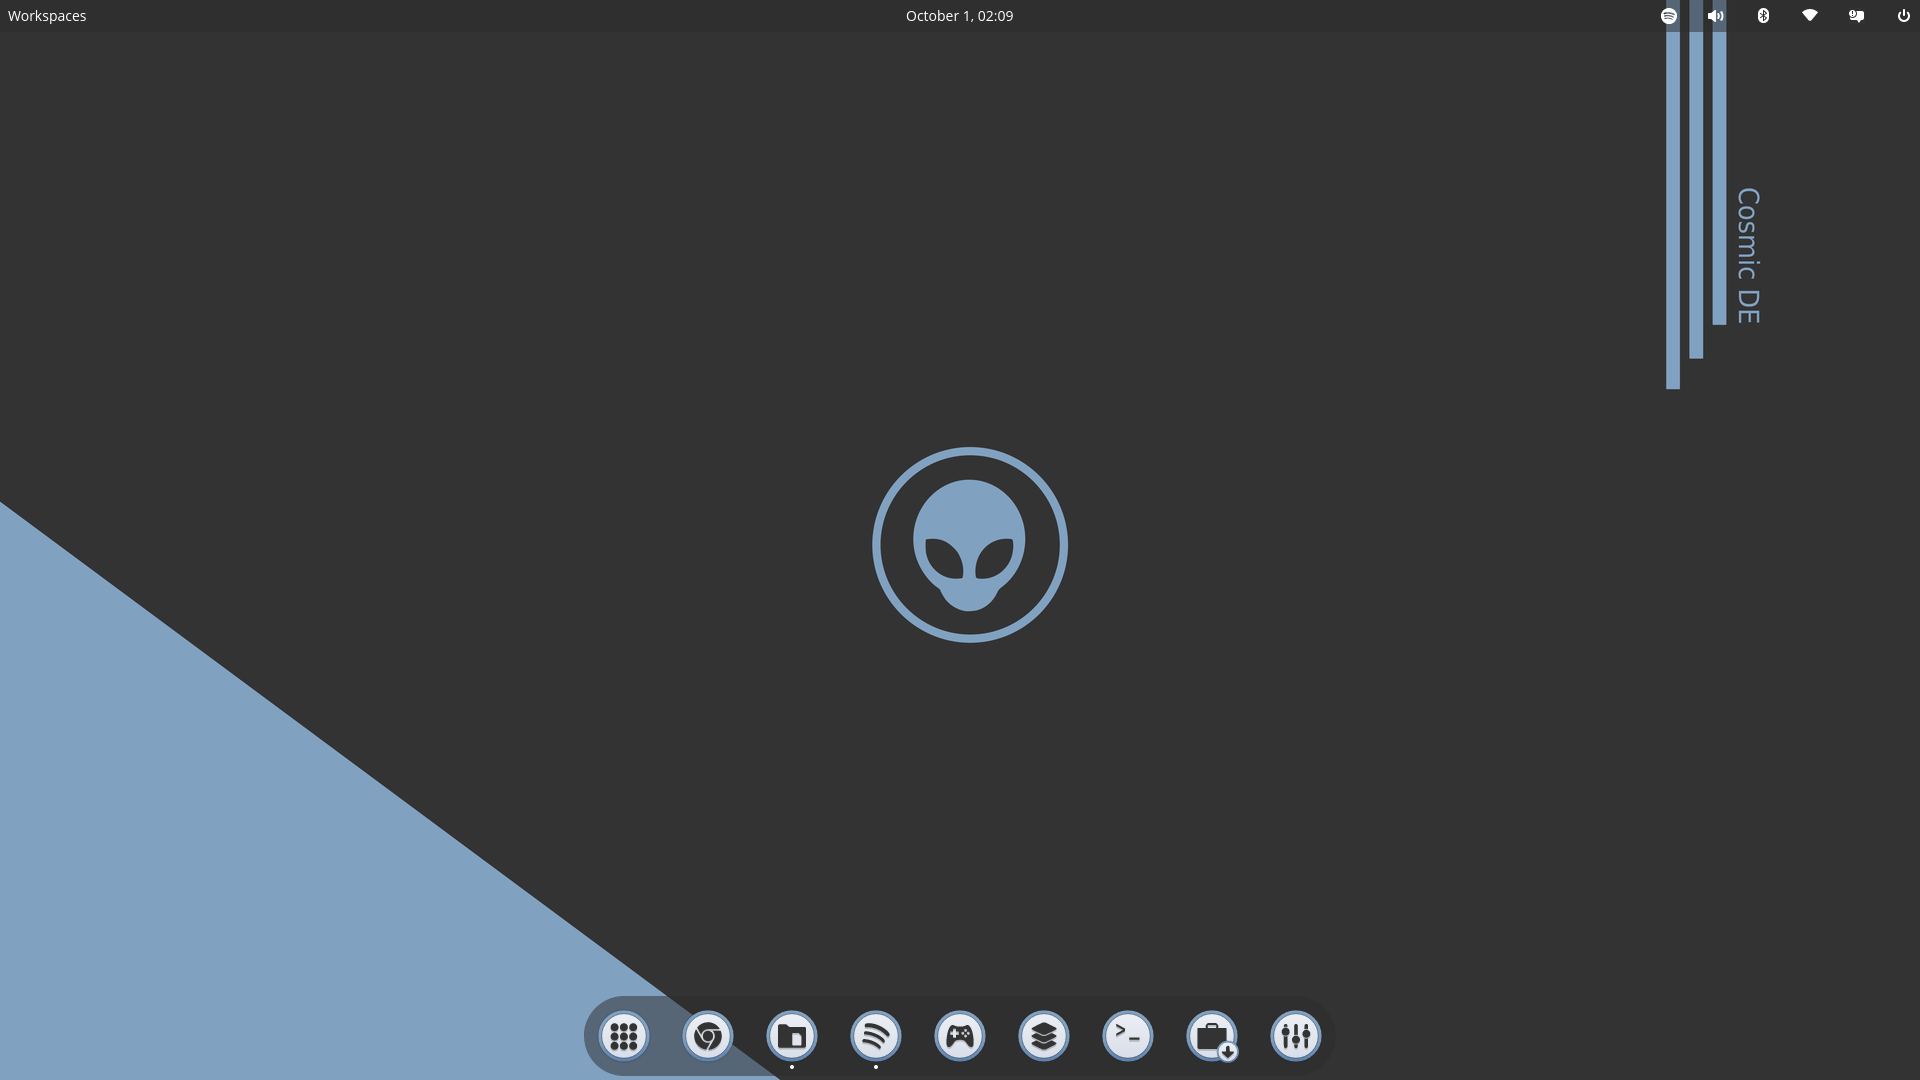Launch the terminal from the dock

(1128, 1036)
